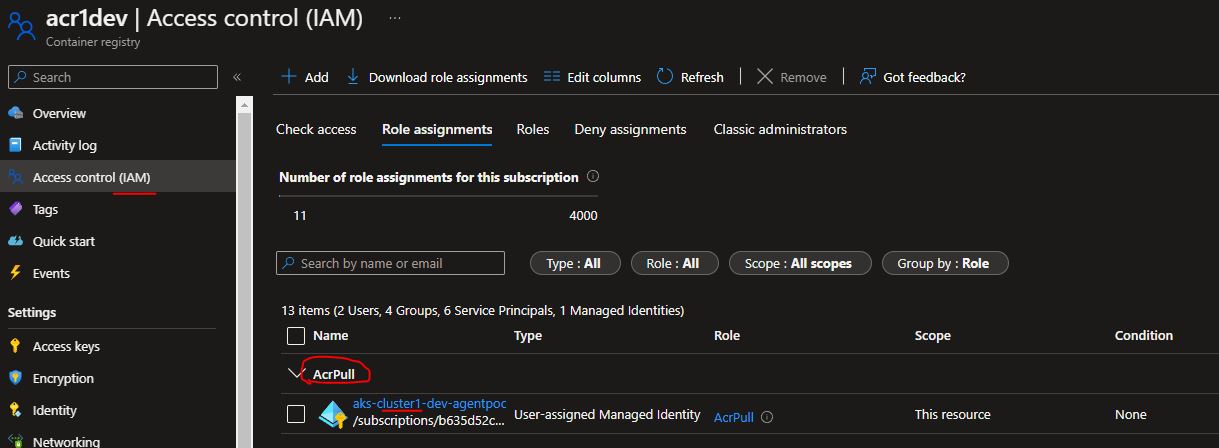Select the Role assignments tab
Image resolution: width=1219 pixels, height=448 pixels.
point(437,129)
